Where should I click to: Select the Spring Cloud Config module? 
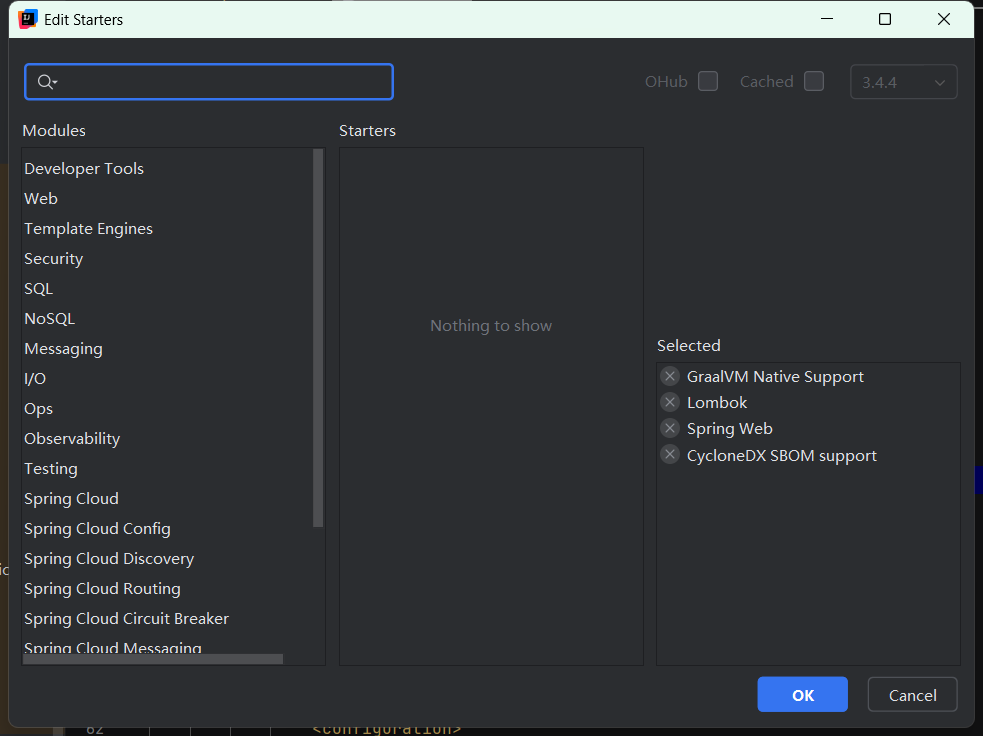(168, 529)
